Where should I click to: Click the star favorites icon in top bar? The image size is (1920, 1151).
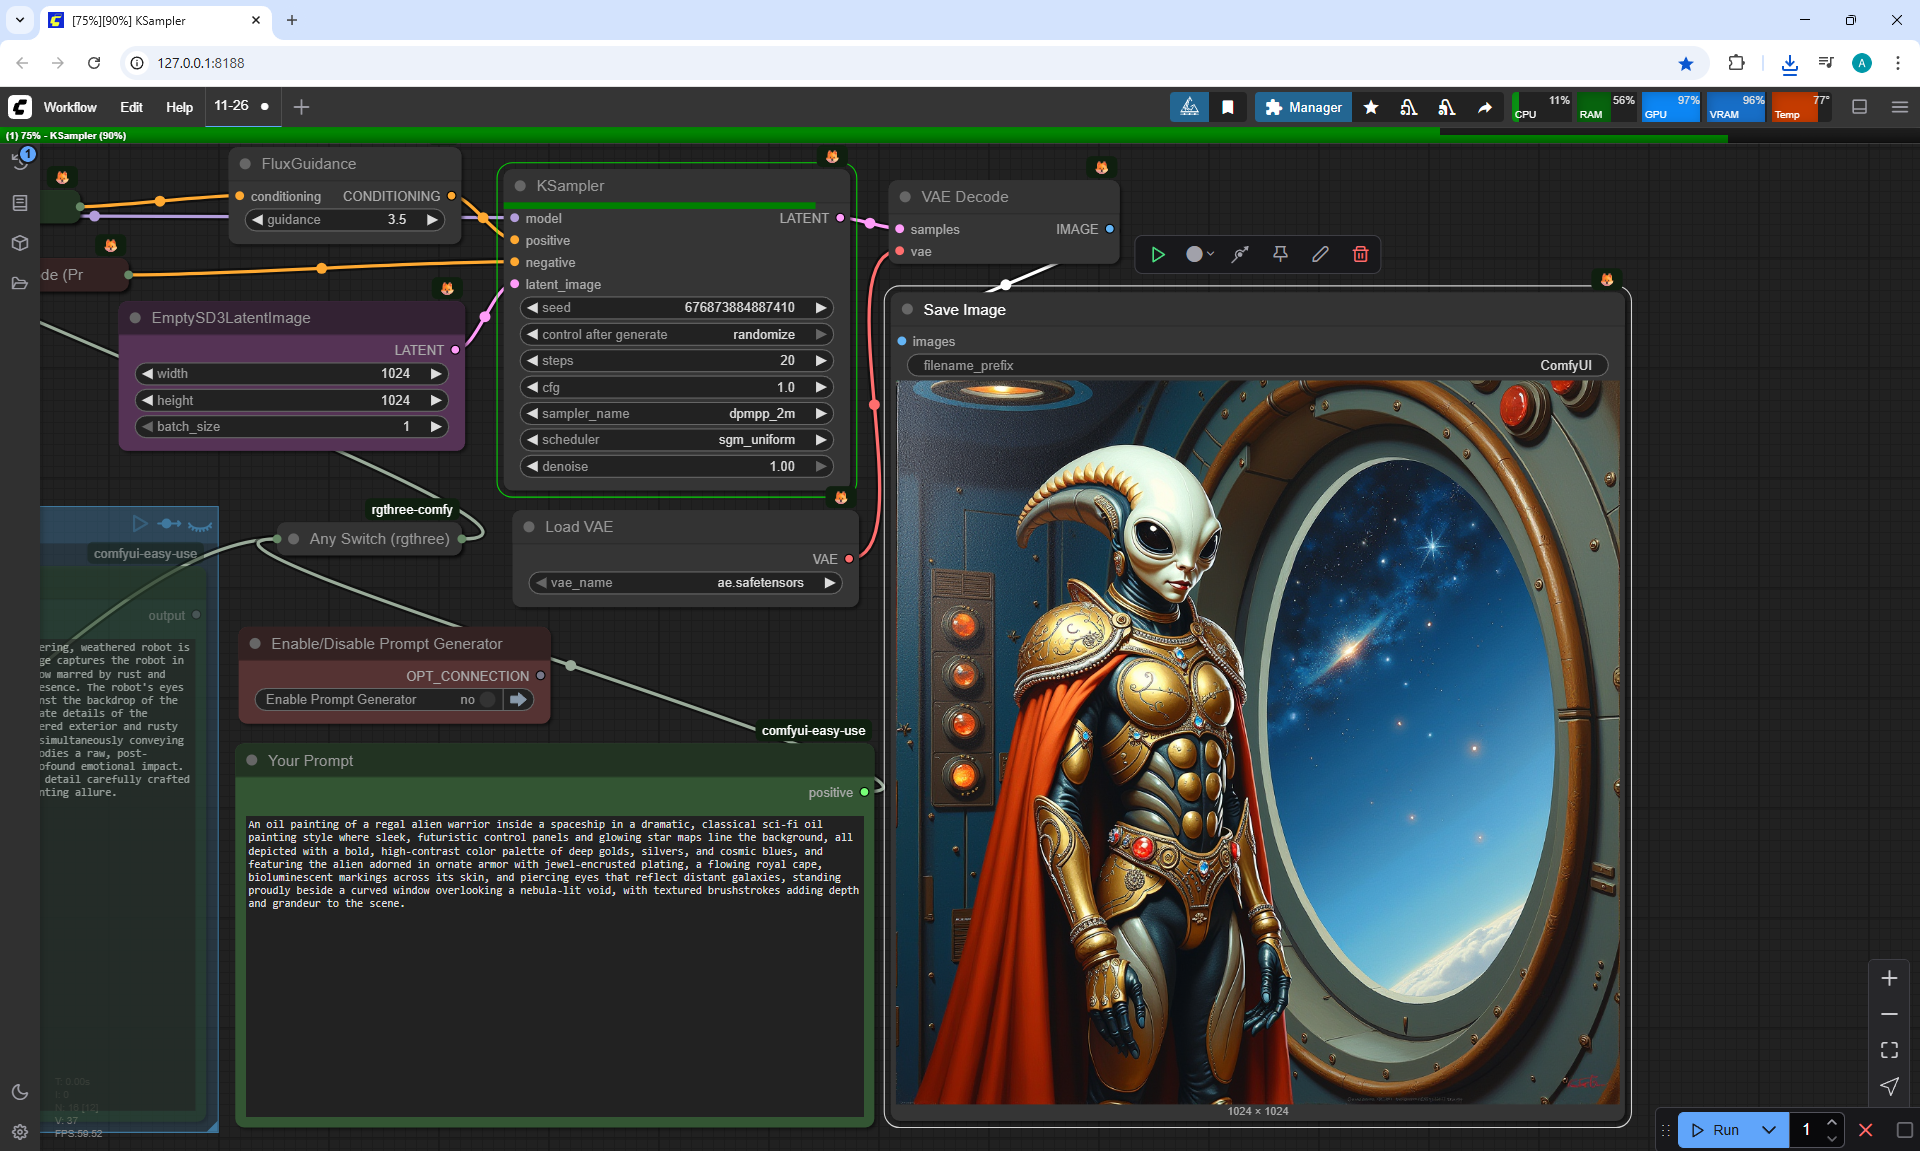1371,107
